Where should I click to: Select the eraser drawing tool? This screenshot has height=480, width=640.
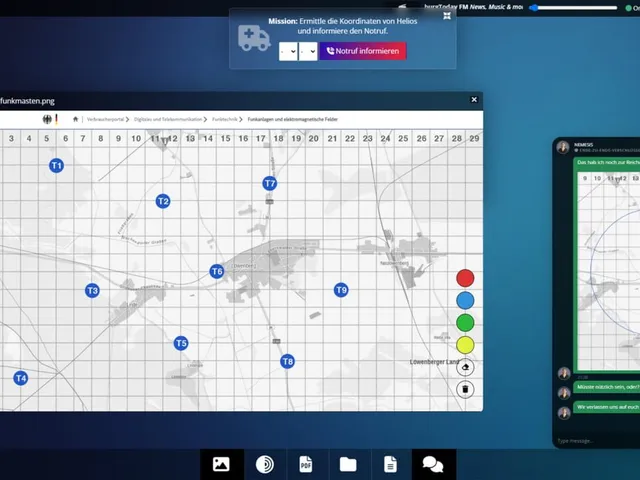(465, 367)
